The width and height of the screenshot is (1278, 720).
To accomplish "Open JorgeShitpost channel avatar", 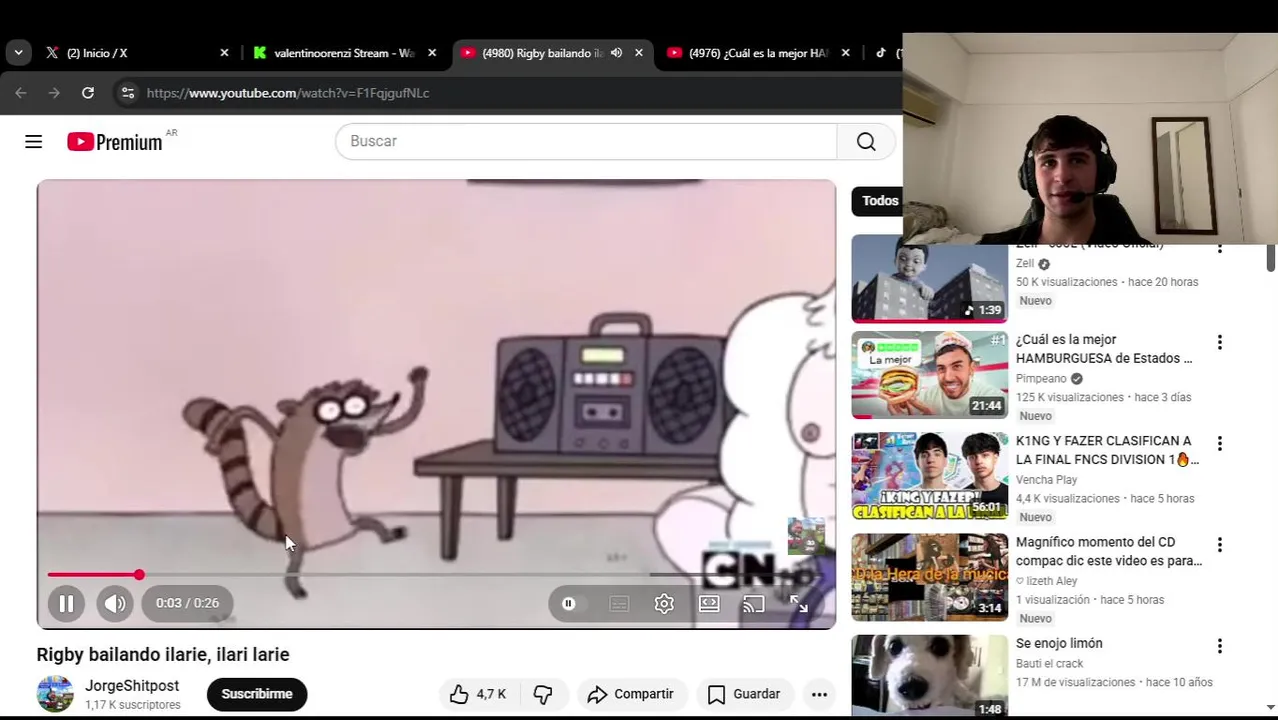I will click(55, 694).
